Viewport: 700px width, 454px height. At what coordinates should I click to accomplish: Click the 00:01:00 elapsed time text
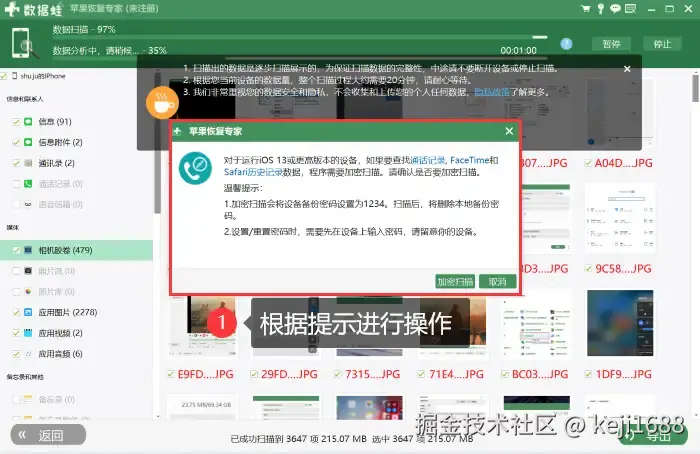coord(518,50)
